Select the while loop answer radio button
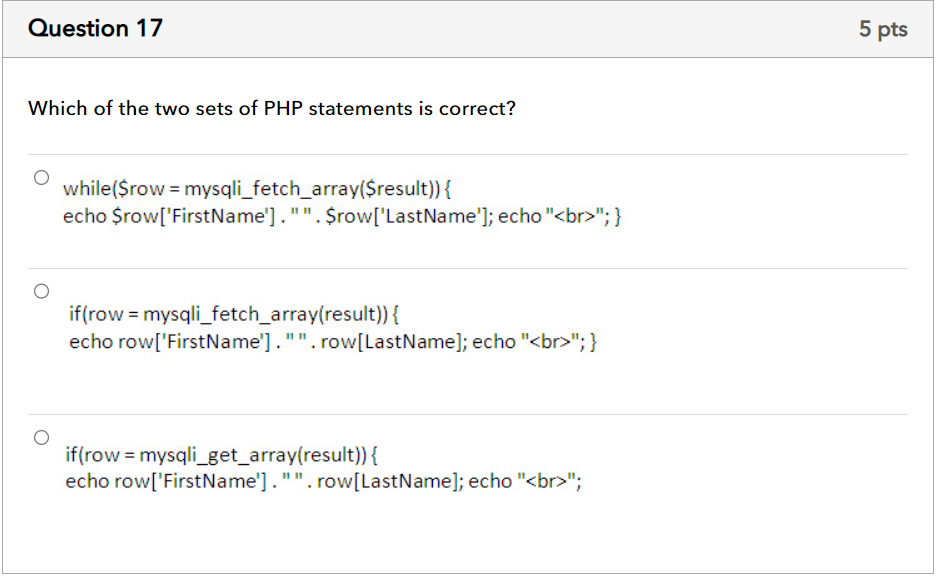This screenshot has width=937, height=577. pos(41,178)
